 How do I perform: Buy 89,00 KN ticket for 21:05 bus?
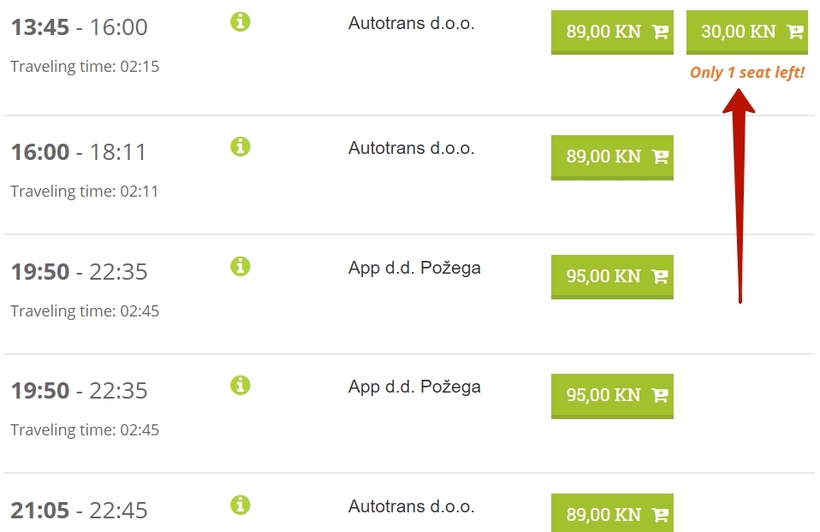[x=612, y=513]
